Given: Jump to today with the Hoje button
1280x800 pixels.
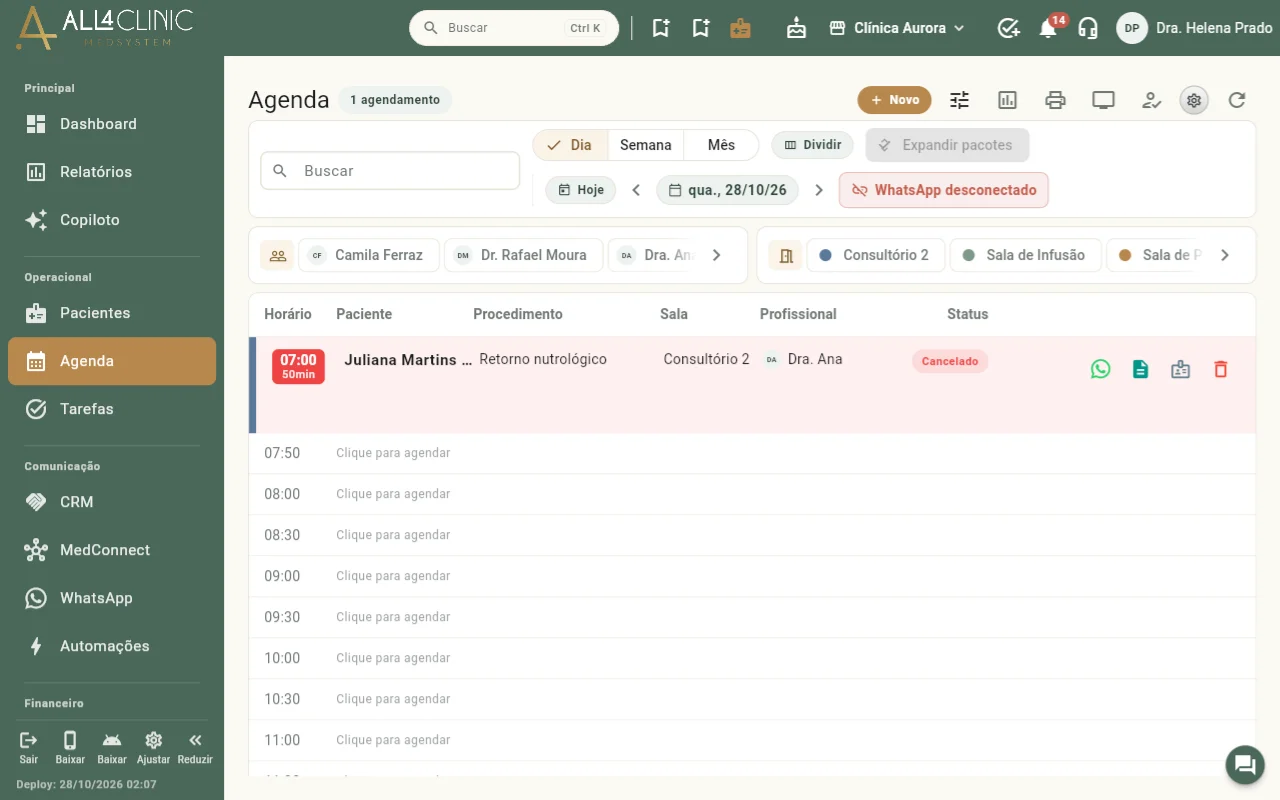Looking at the screenshot, I should tap(580, 190).
